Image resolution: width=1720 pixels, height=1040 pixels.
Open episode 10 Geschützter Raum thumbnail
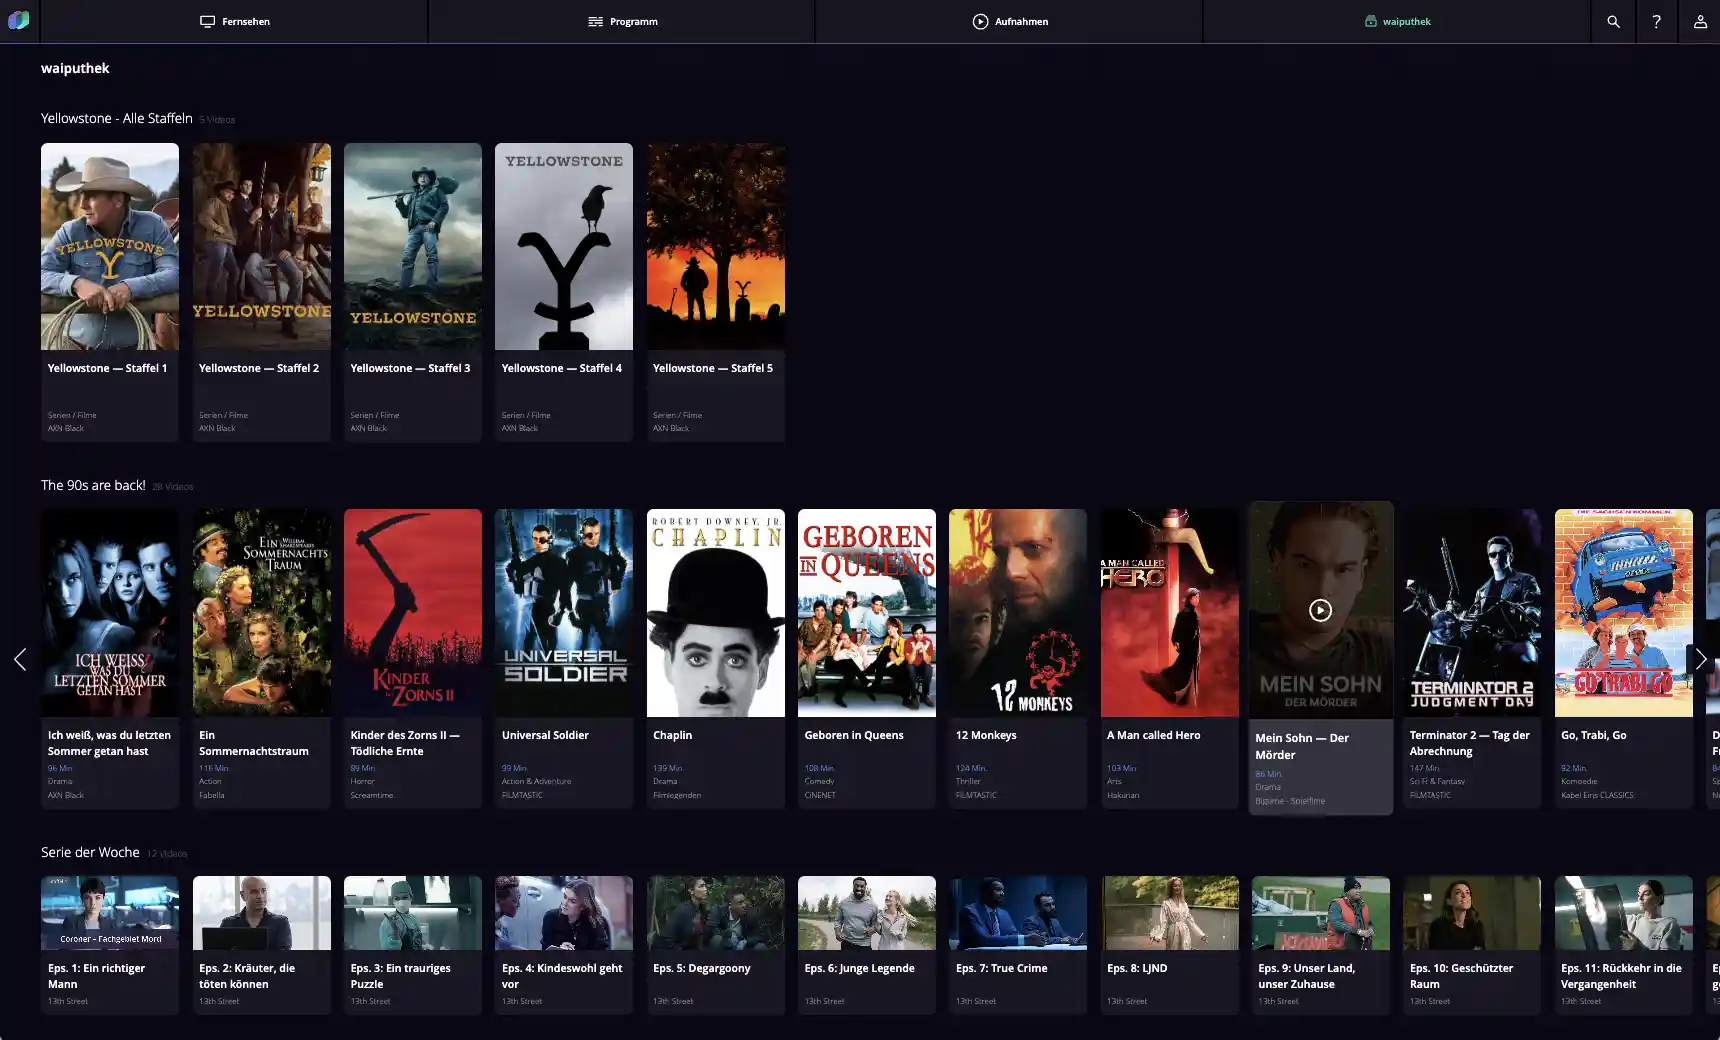1472,913
